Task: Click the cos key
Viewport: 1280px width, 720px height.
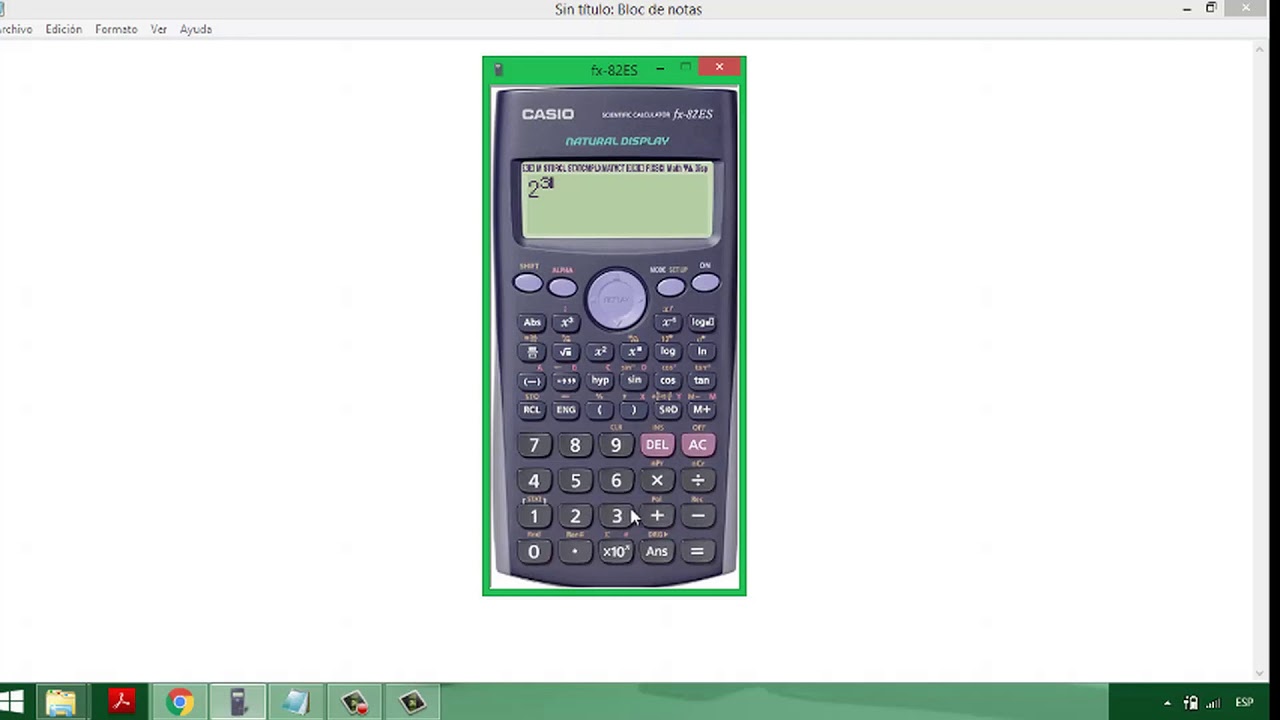Action: click(668, 381)
